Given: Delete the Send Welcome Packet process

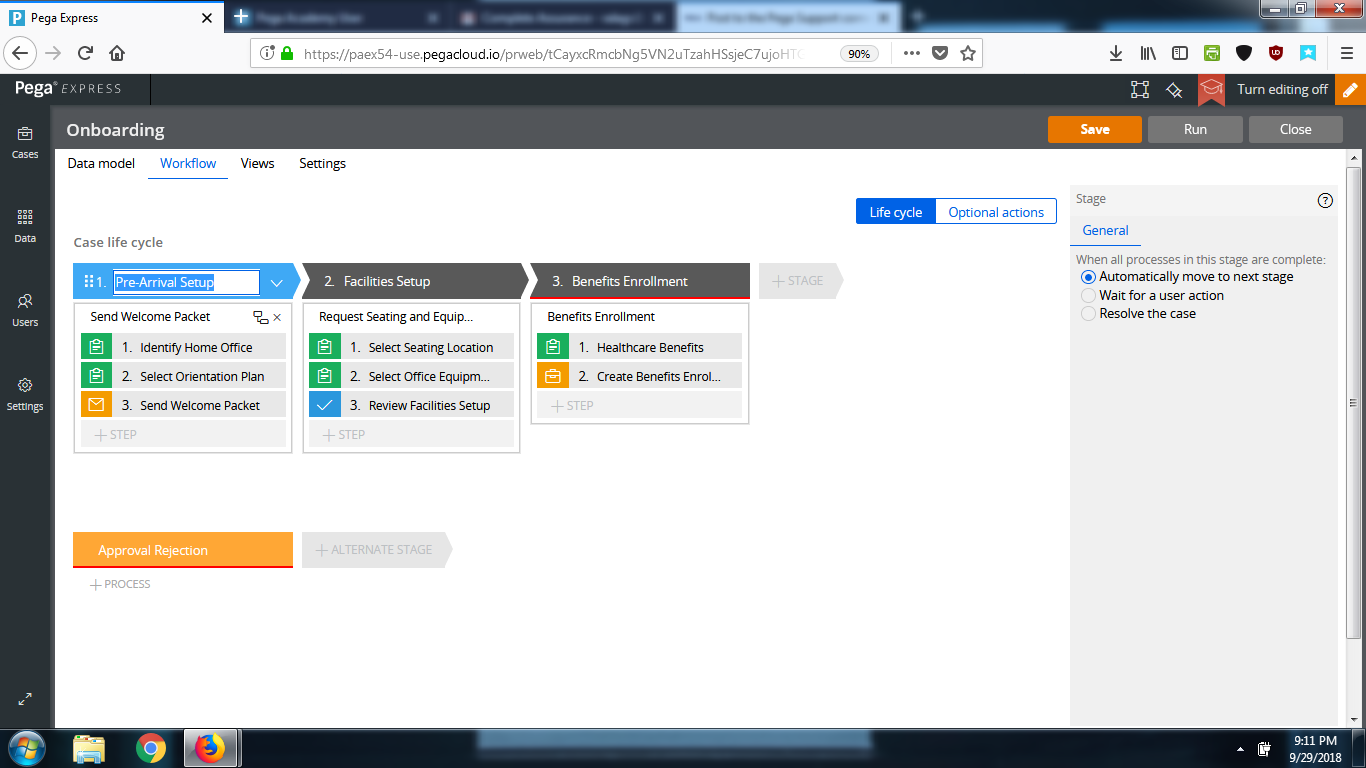Looking at the screenshot, I should click(278, 317).
